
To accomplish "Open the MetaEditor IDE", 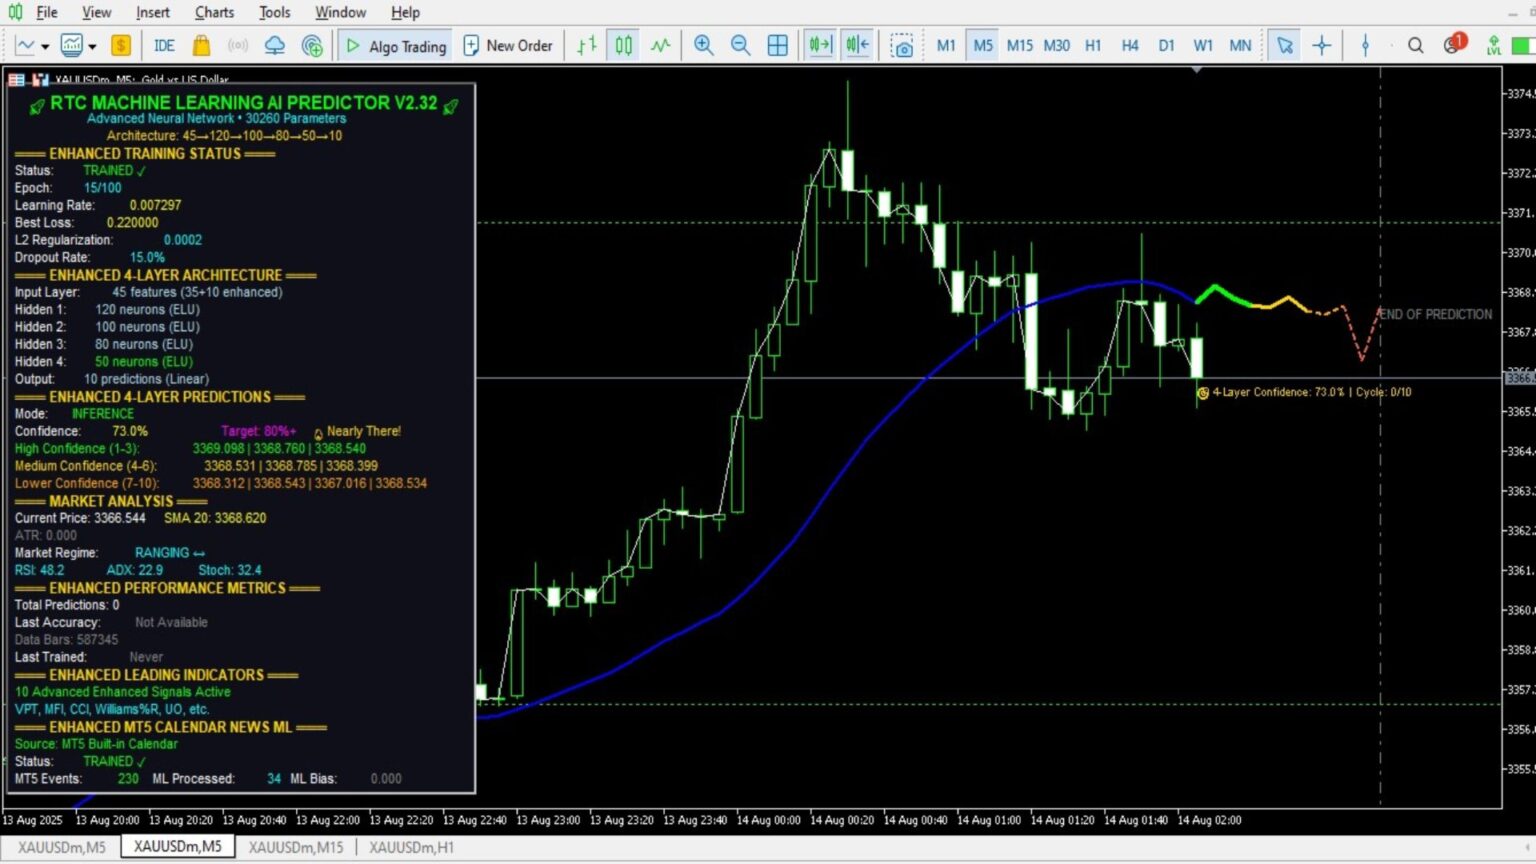I will pyautogui.click(x=165, y=45).
